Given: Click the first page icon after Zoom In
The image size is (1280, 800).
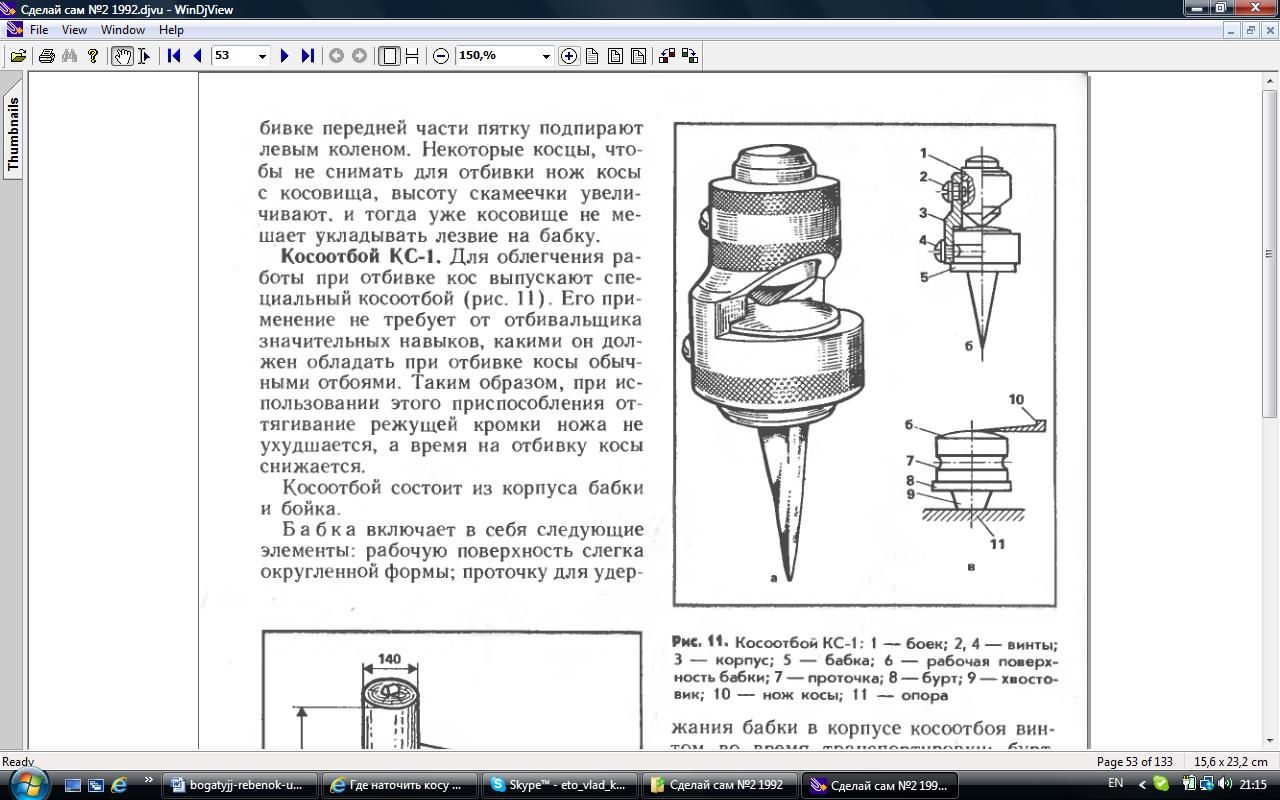Looking at the screenshot, I should tap(592, 56).
